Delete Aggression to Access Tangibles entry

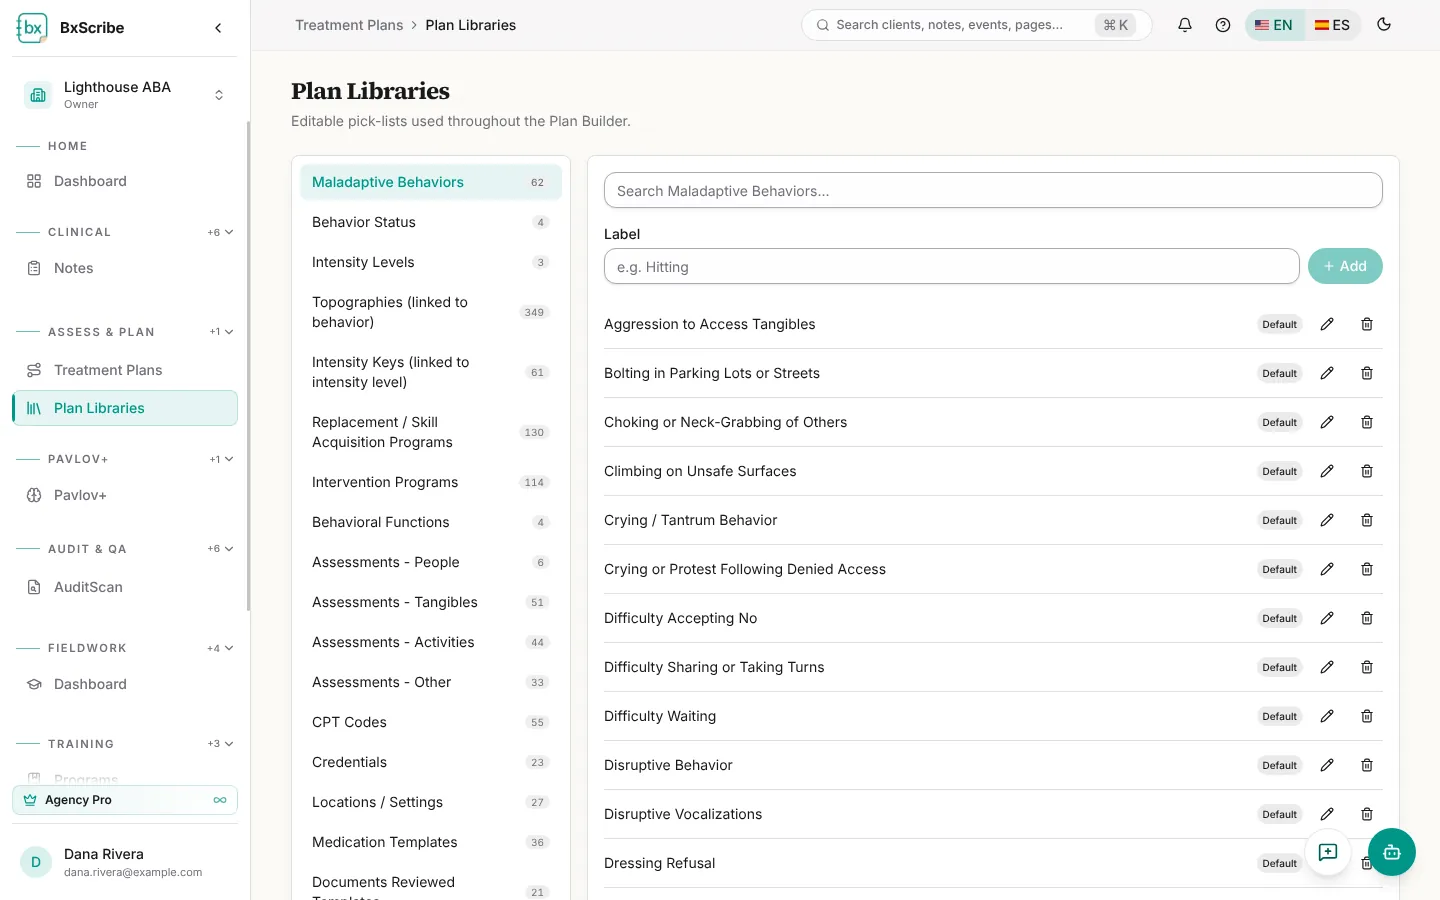pyautogui.click(x=1367, y=324)
